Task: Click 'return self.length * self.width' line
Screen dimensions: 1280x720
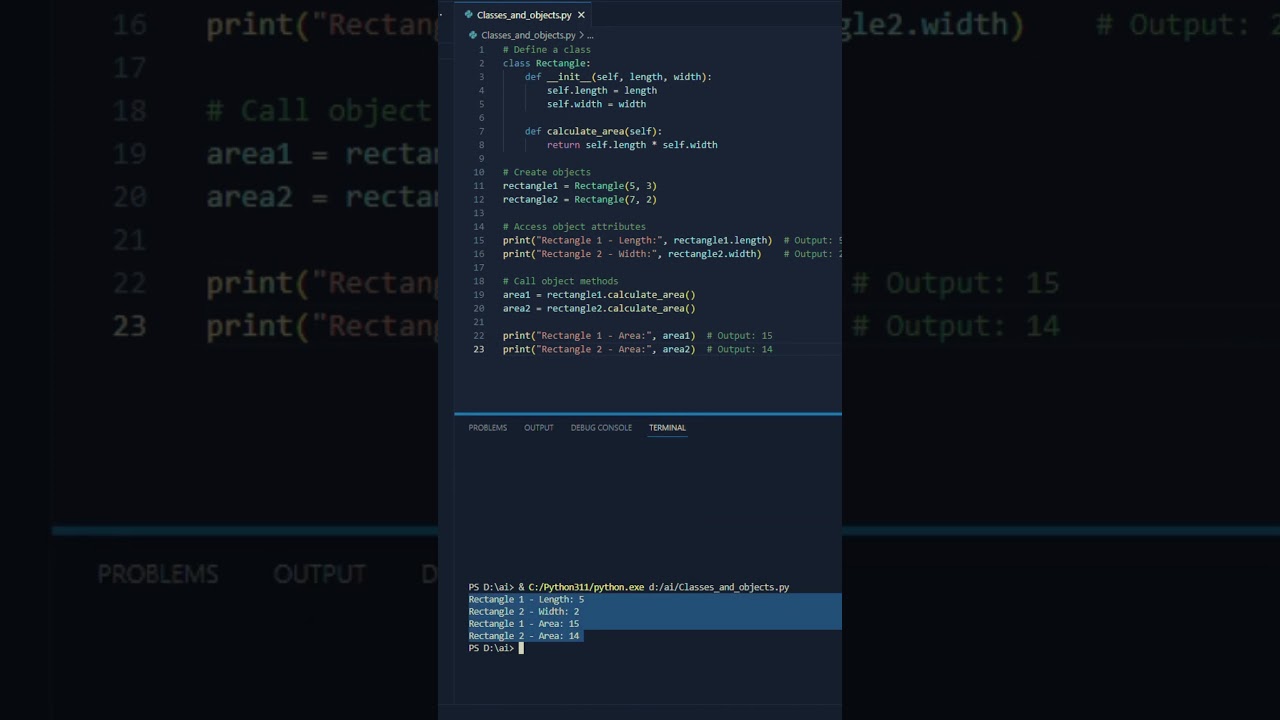Action: coord(632,145)
